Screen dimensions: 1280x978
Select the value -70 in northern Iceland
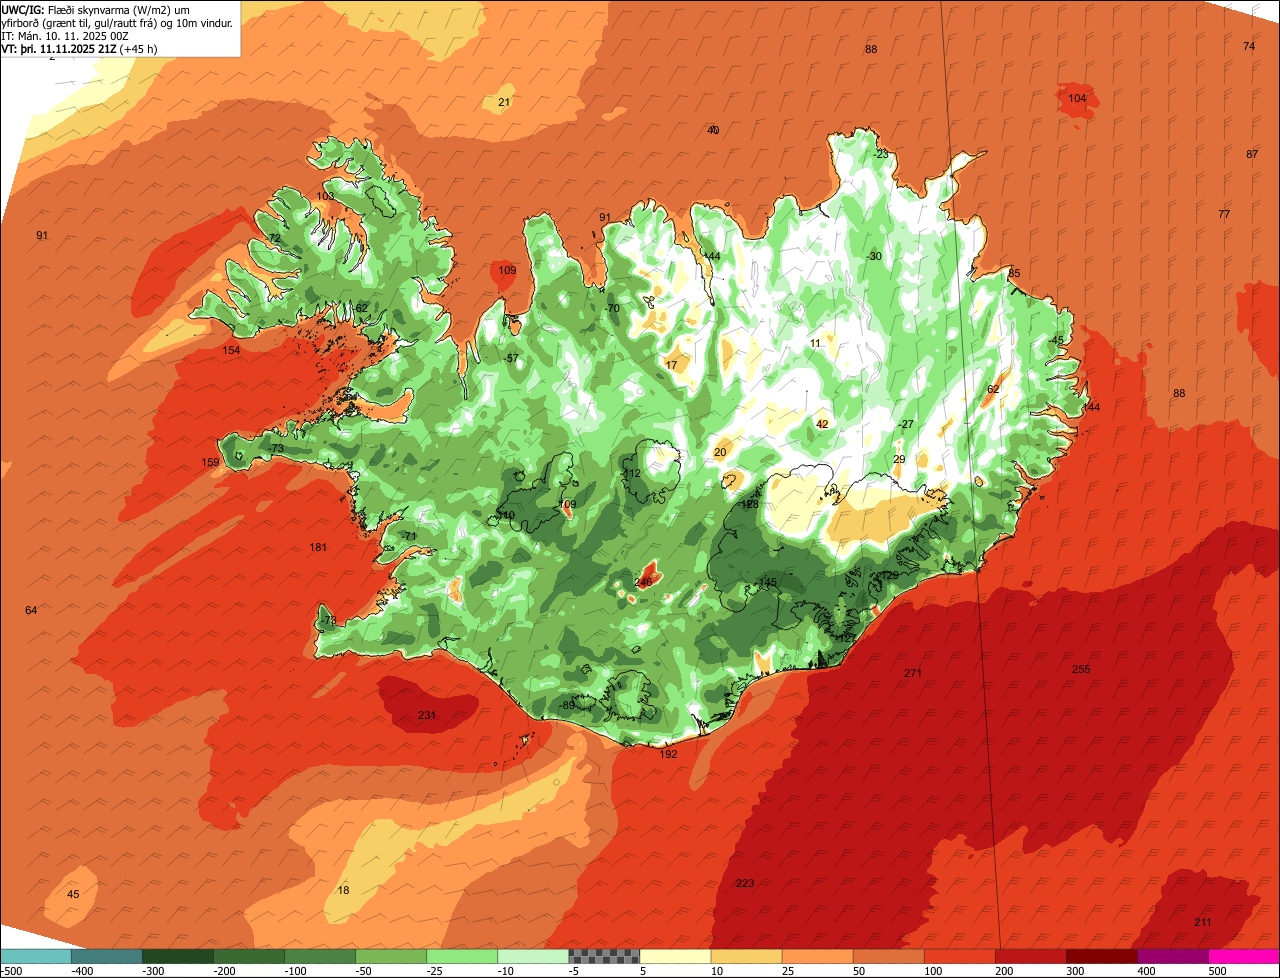pyautogui.click(x=611, y=308)
